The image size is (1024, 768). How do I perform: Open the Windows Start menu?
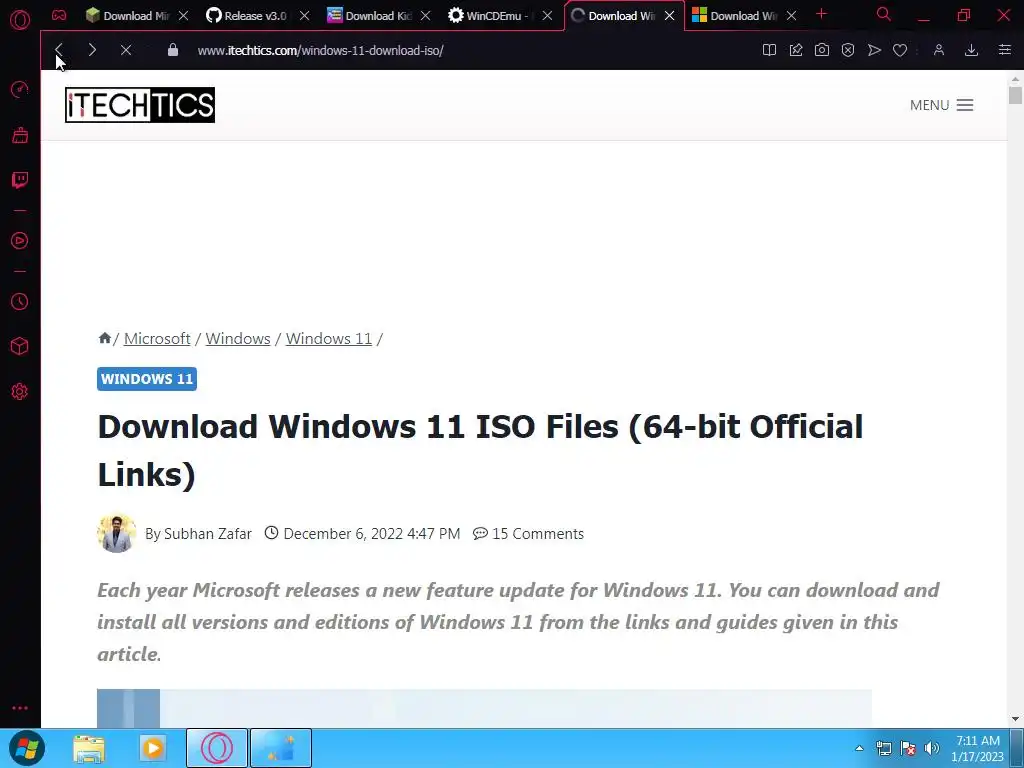pos(27,748)
